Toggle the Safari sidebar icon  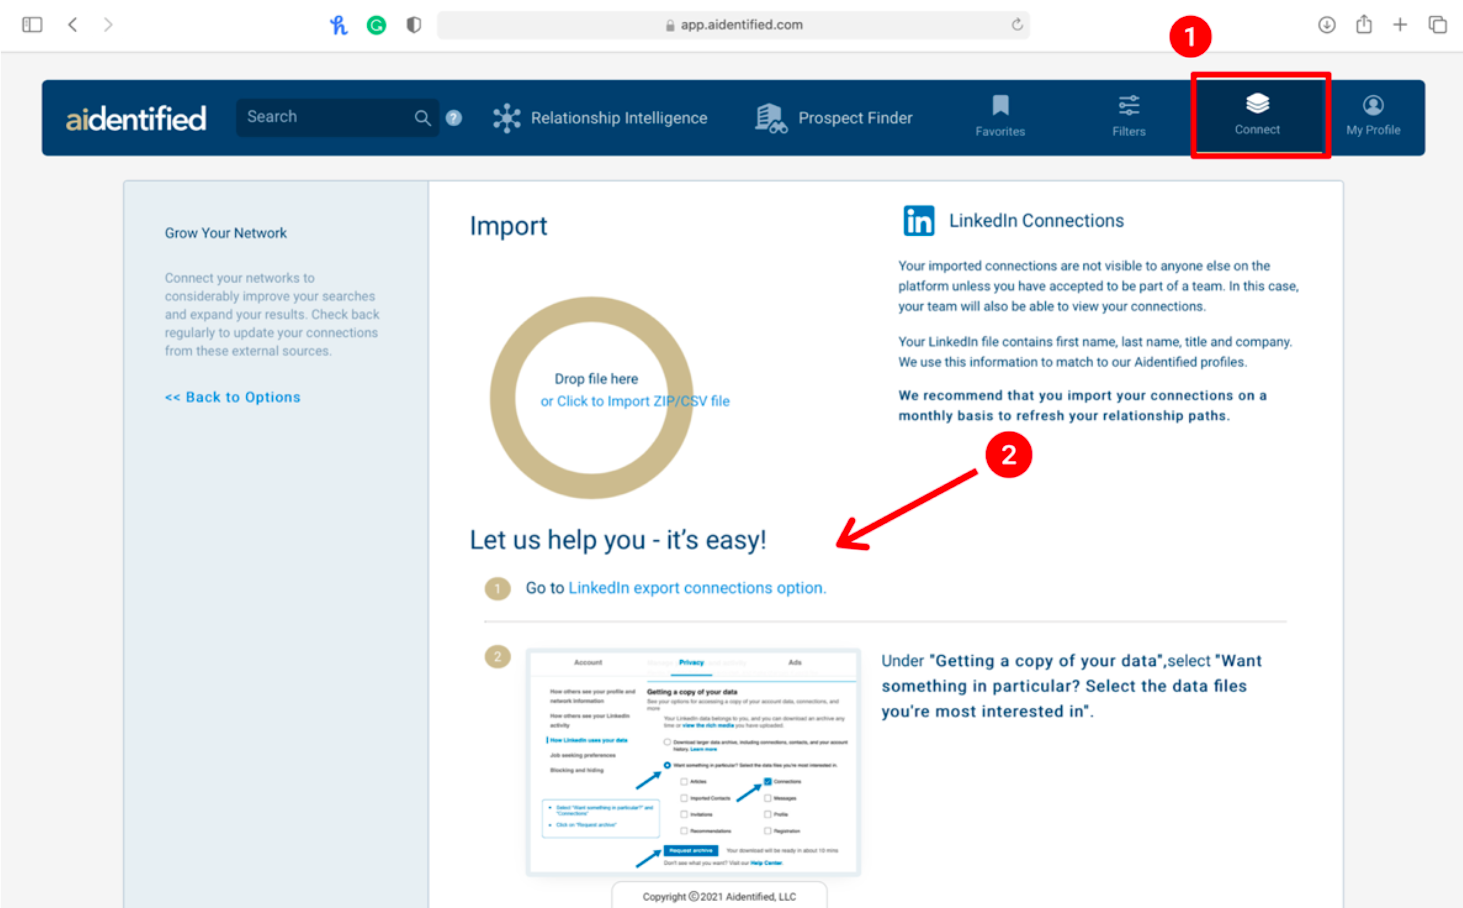tap(32, 25)
